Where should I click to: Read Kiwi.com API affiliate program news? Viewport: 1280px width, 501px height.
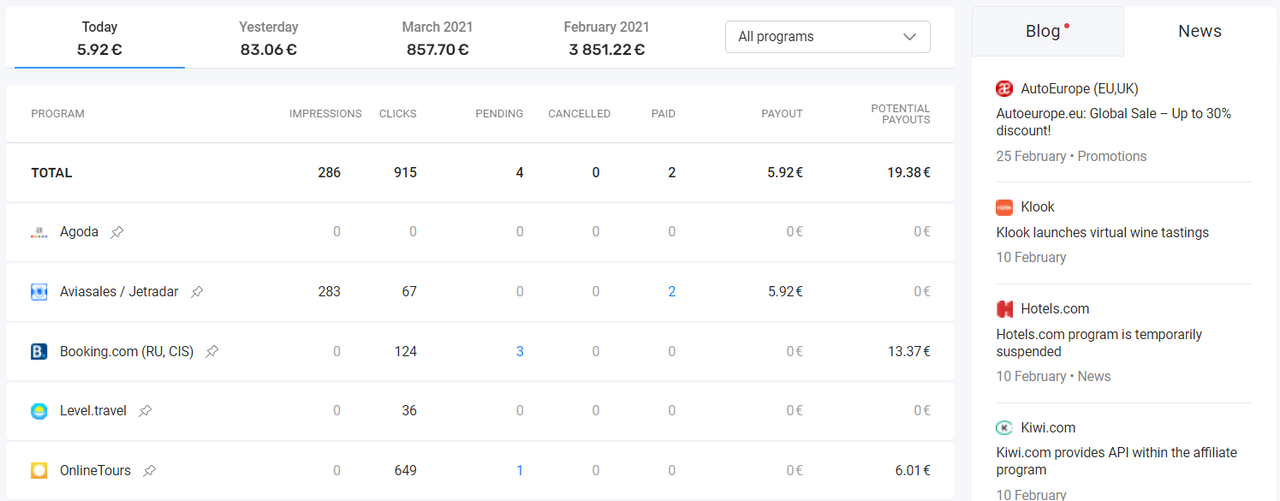(1116, 461)
